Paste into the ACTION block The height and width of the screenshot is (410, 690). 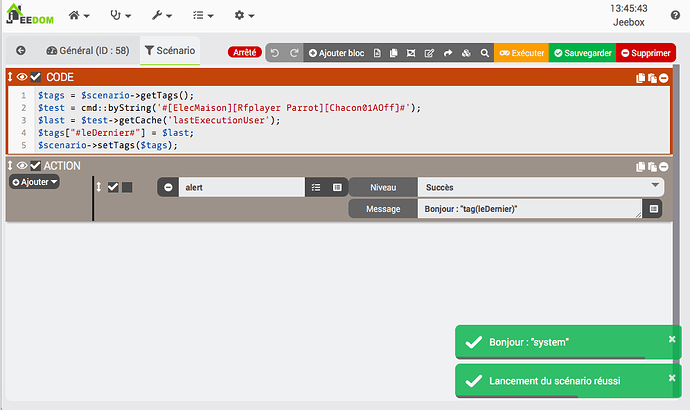[x=652, y=167]
